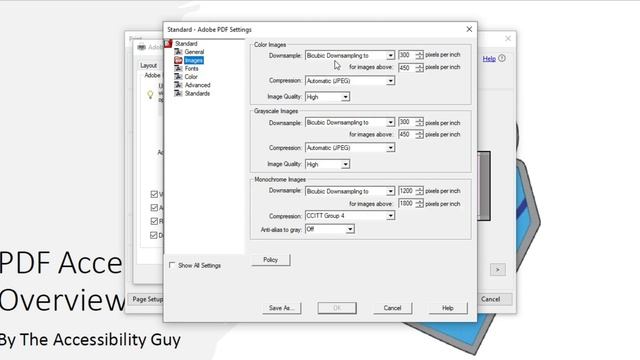Open Color Images Downsample dropdown
The width and height of the screenshot is (640, 360).
tap(350, 55)
